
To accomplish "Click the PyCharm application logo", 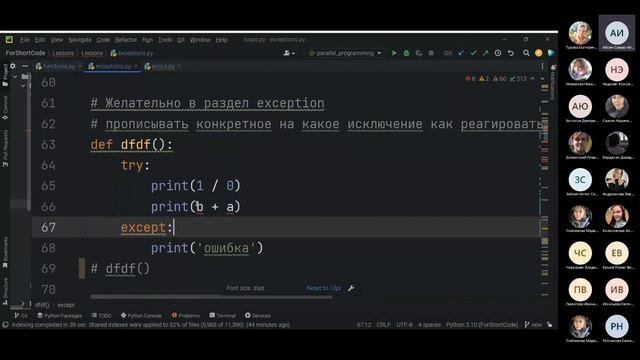I will coord(9,40).
